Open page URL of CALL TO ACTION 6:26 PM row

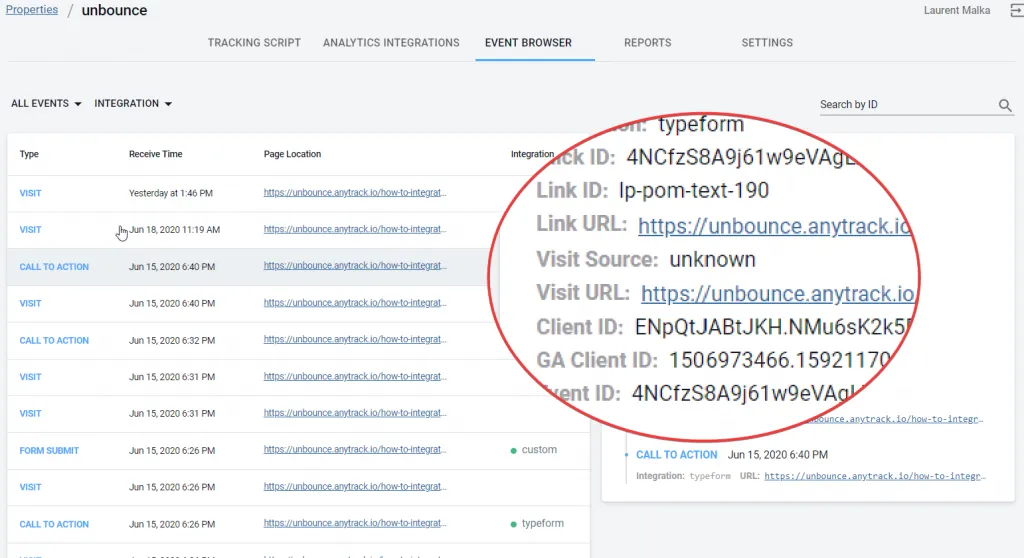click(x=355, y=523)
